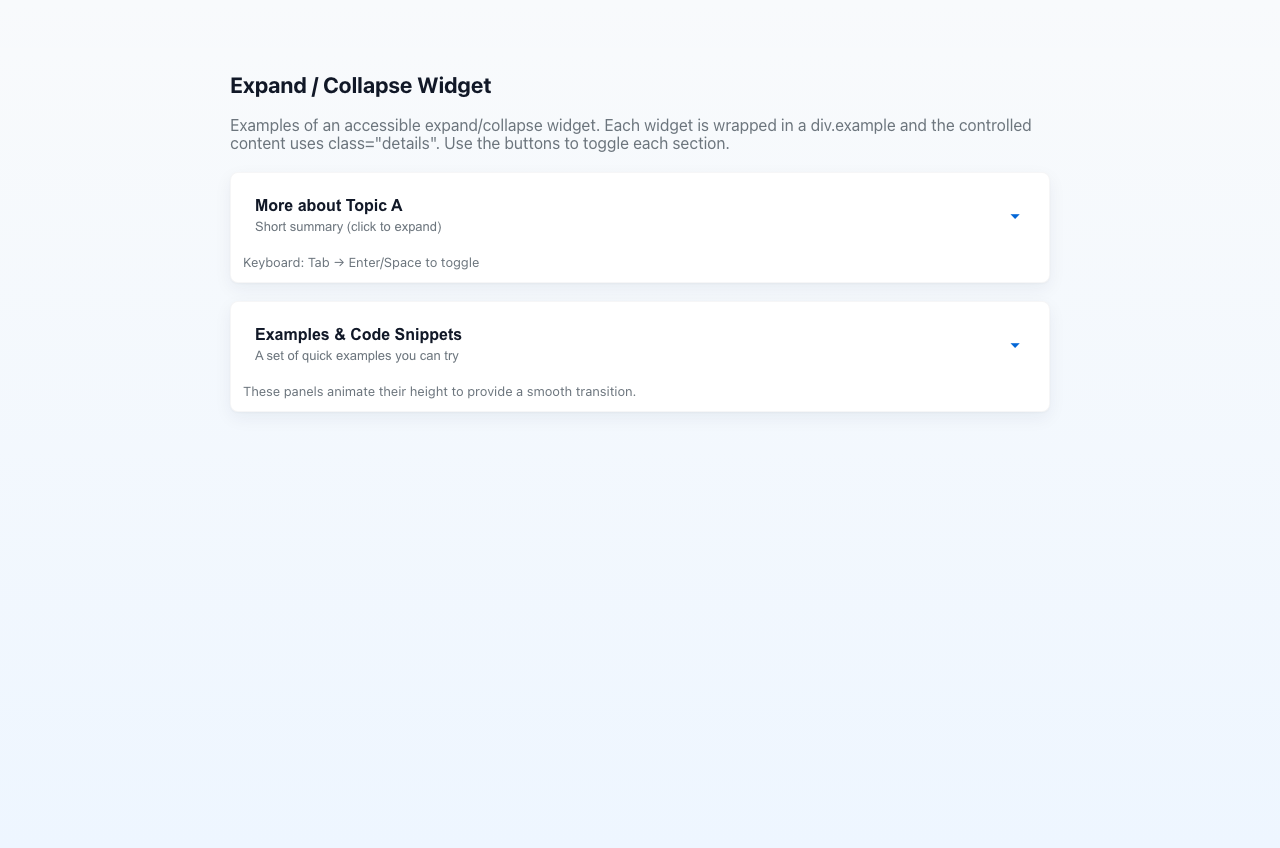Select the More about Topic A header
1280x848 pixels.
point(328,205)
